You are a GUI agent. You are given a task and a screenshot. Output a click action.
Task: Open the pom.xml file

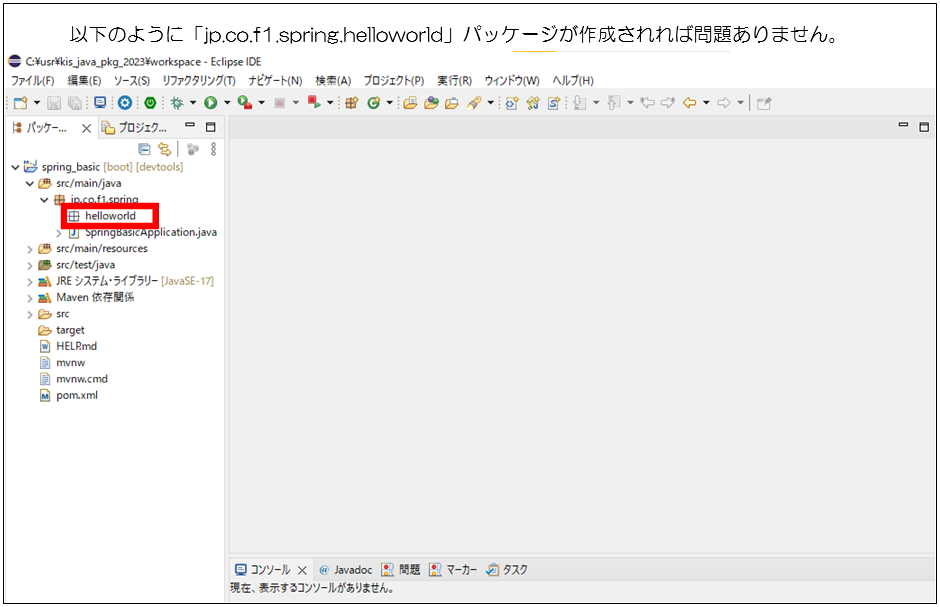pos(76,395)
